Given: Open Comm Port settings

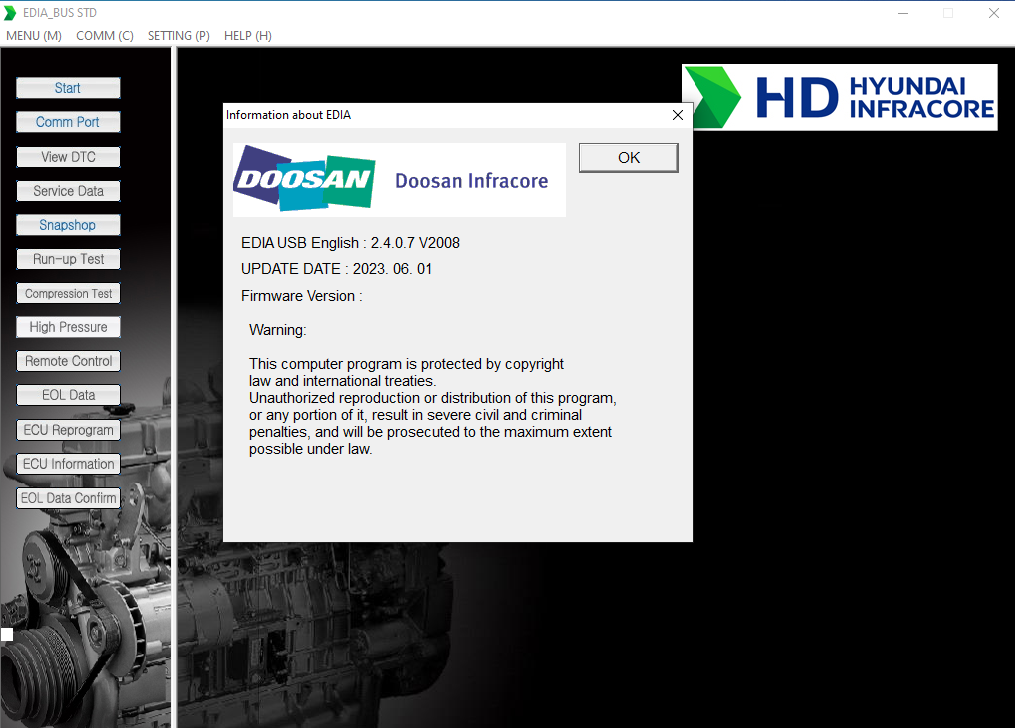Looking at the screenshot, I should (68, 122).
